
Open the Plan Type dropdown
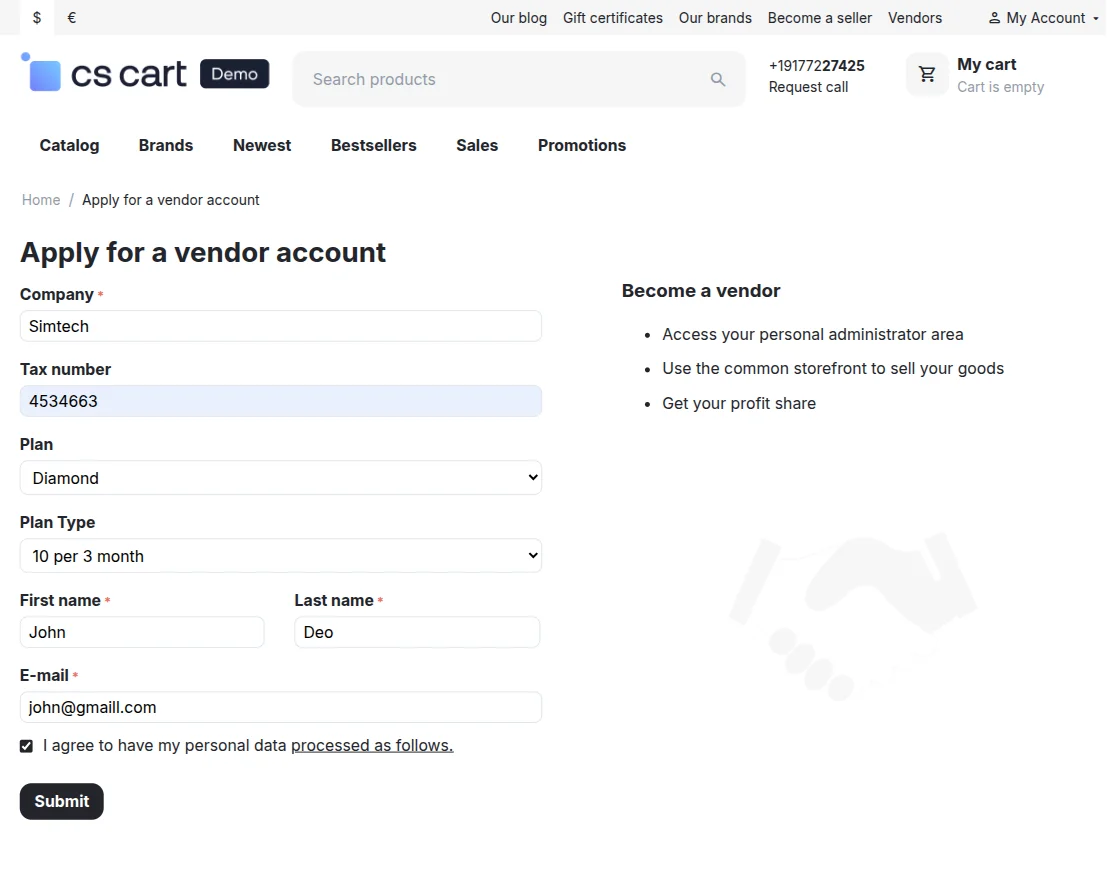(x=281, y=556)
